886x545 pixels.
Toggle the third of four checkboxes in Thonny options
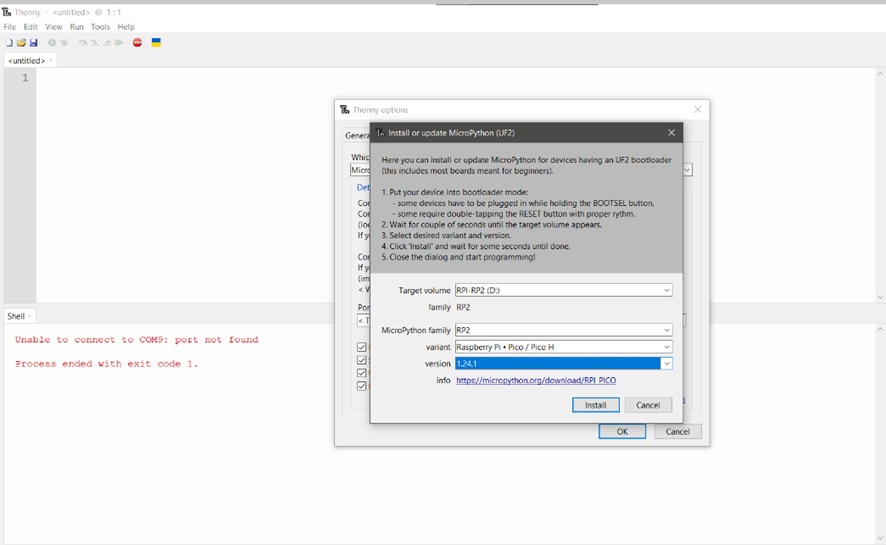[362, 373]
